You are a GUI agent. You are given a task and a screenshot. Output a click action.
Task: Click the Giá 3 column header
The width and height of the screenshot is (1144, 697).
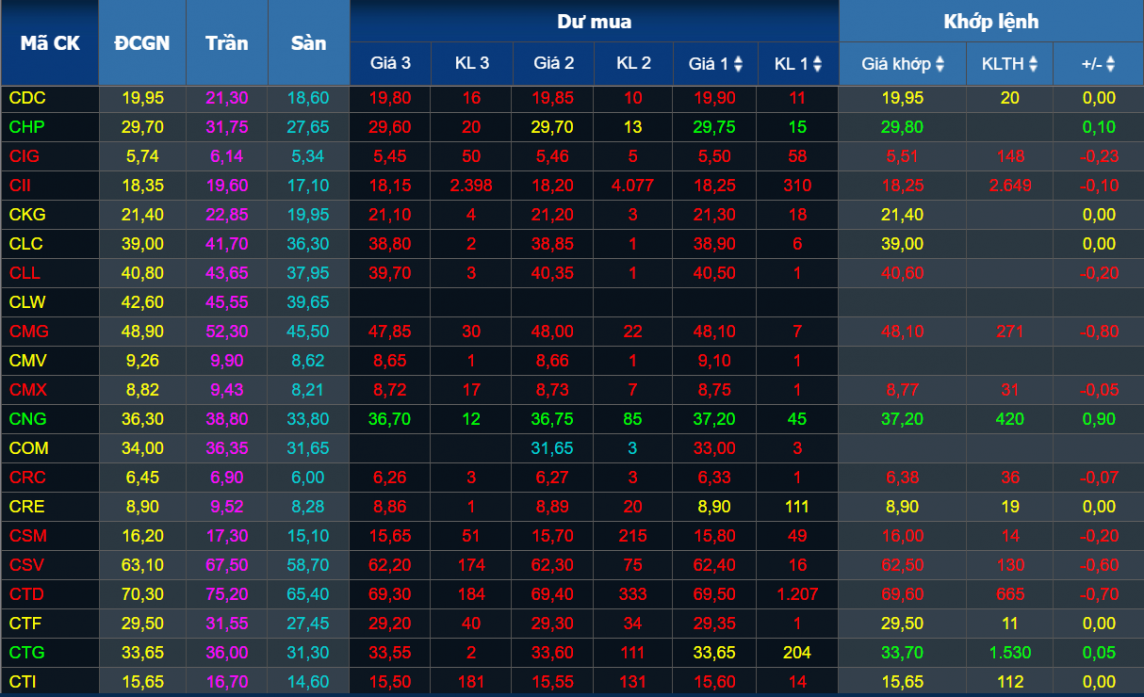coord(390,63)
